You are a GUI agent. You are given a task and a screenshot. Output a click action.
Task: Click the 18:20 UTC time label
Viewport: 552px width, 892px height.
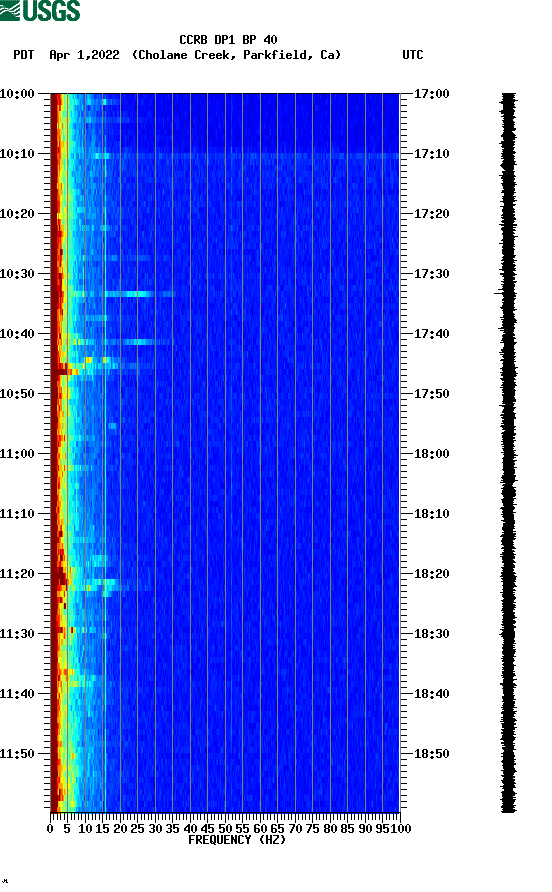(x=431, y=574)
